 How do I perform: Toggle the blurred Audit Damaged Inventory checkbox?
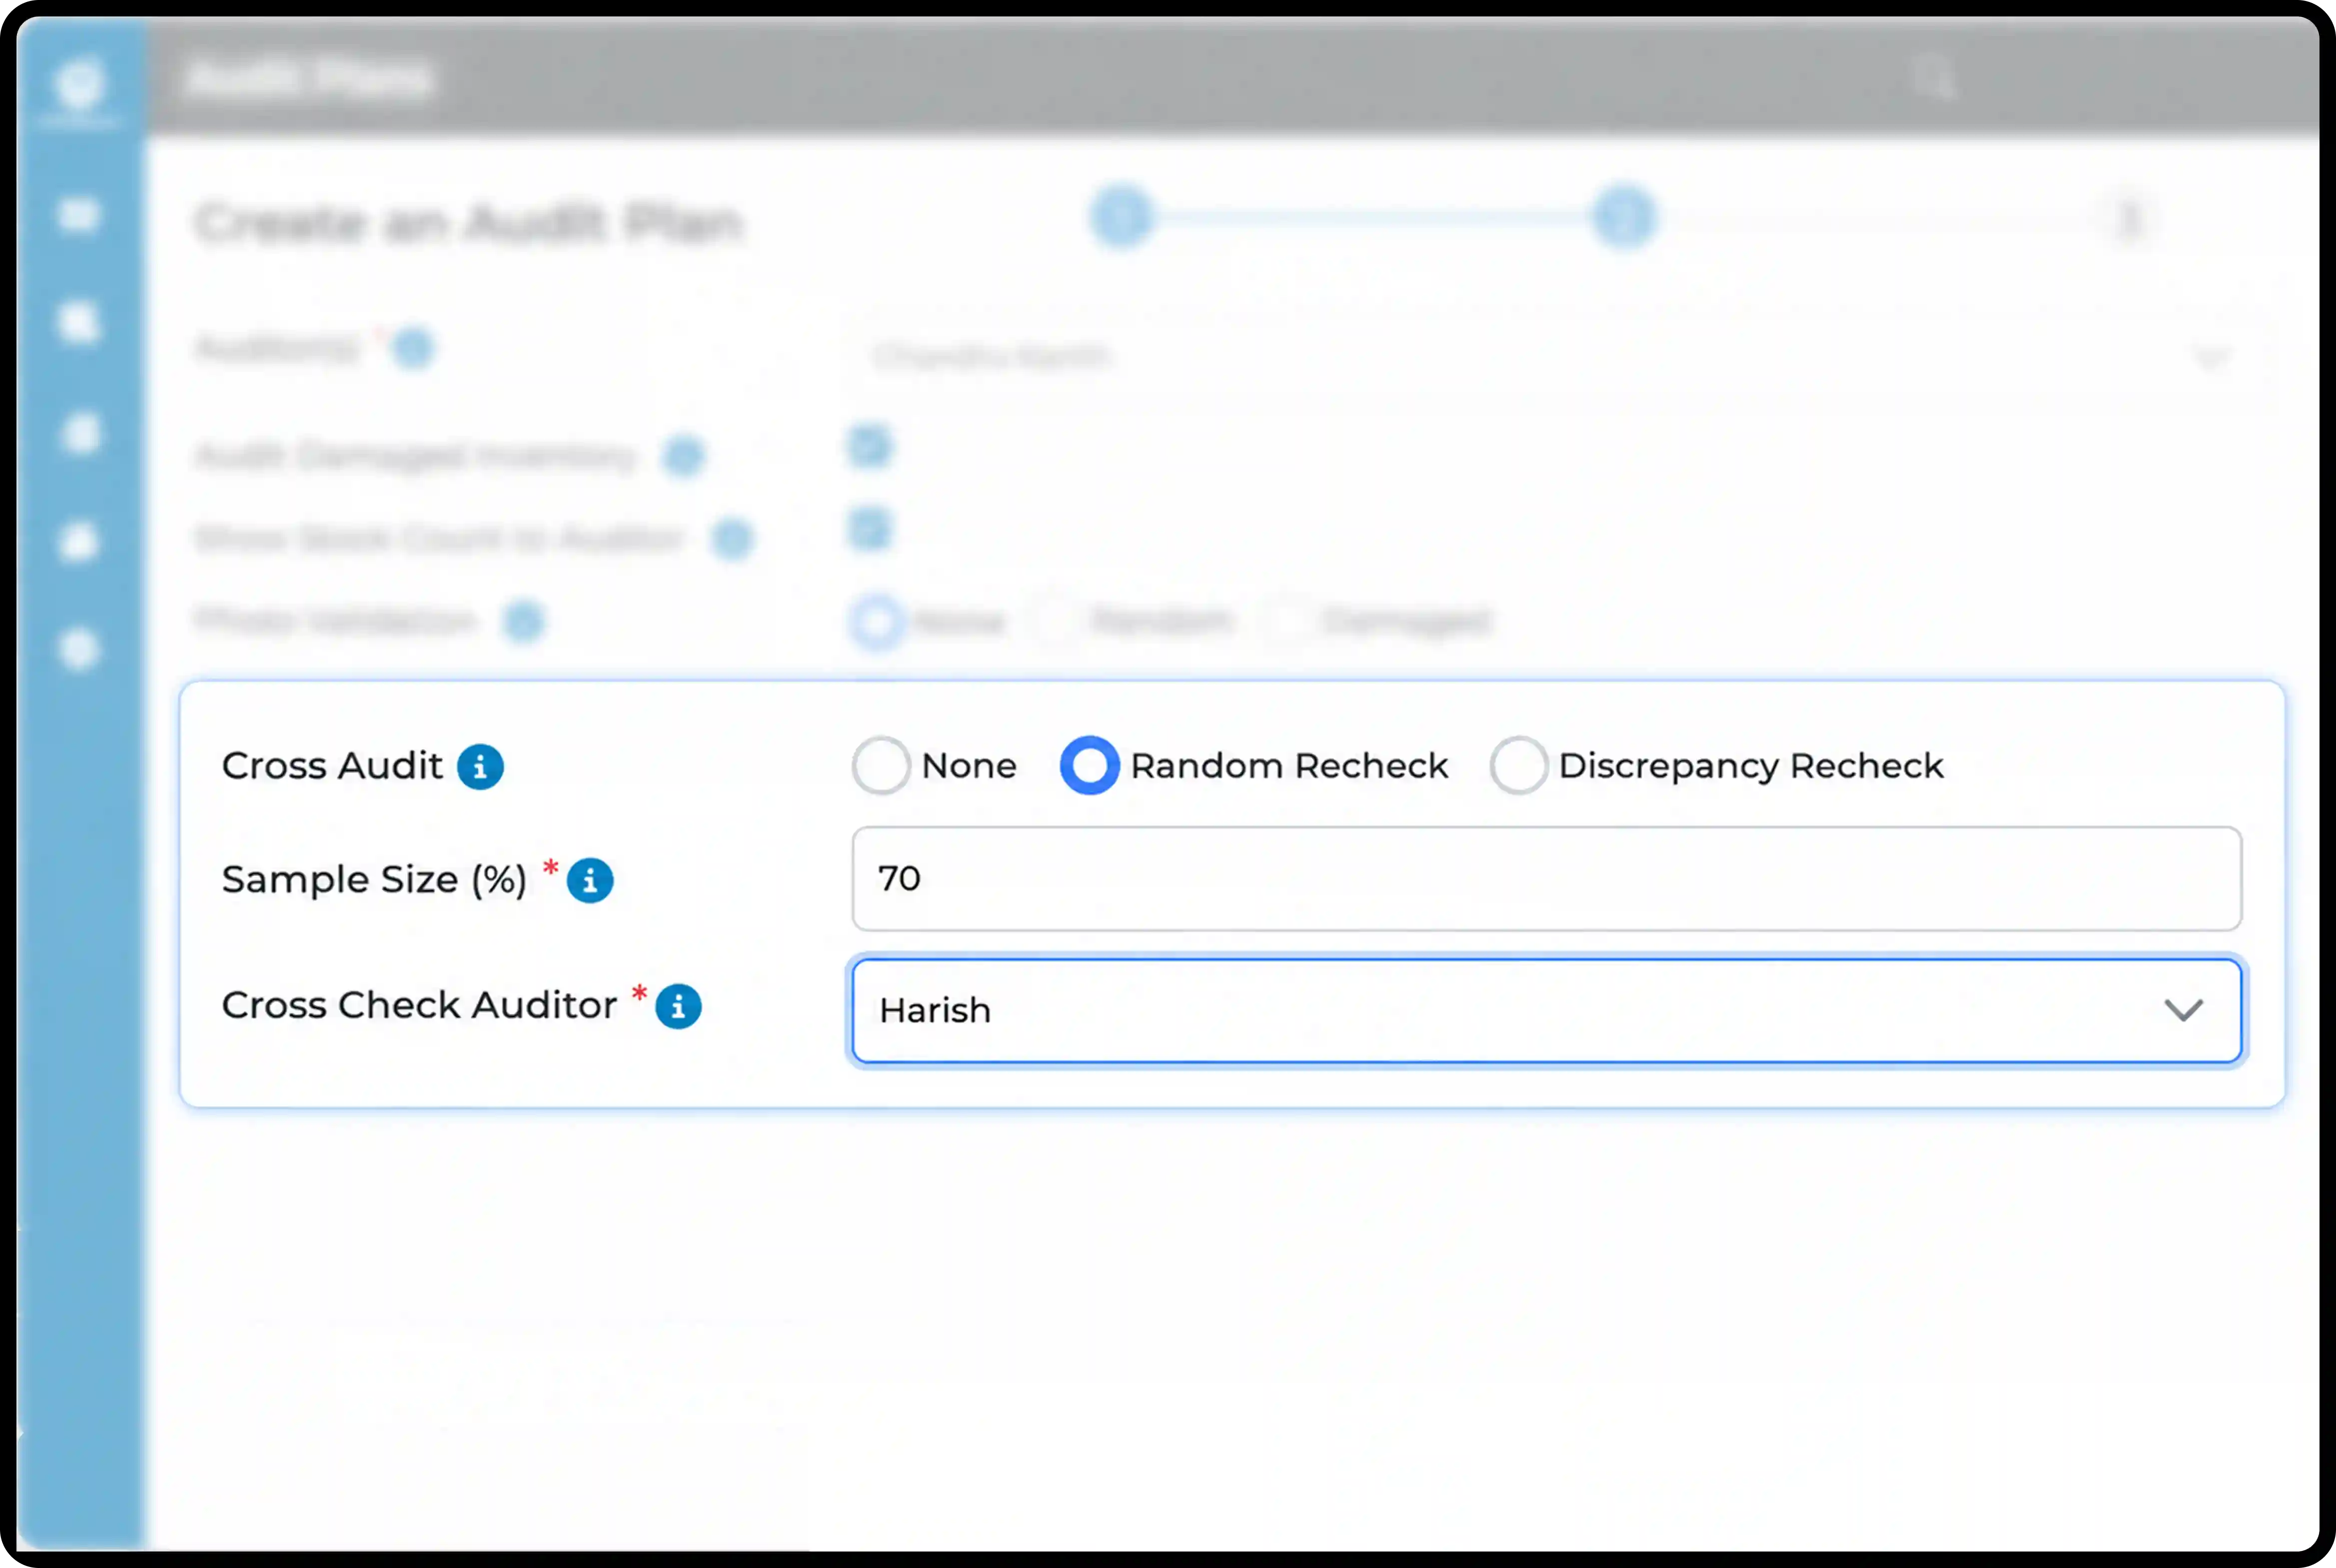pyautogui.click(x=869, y=446)
